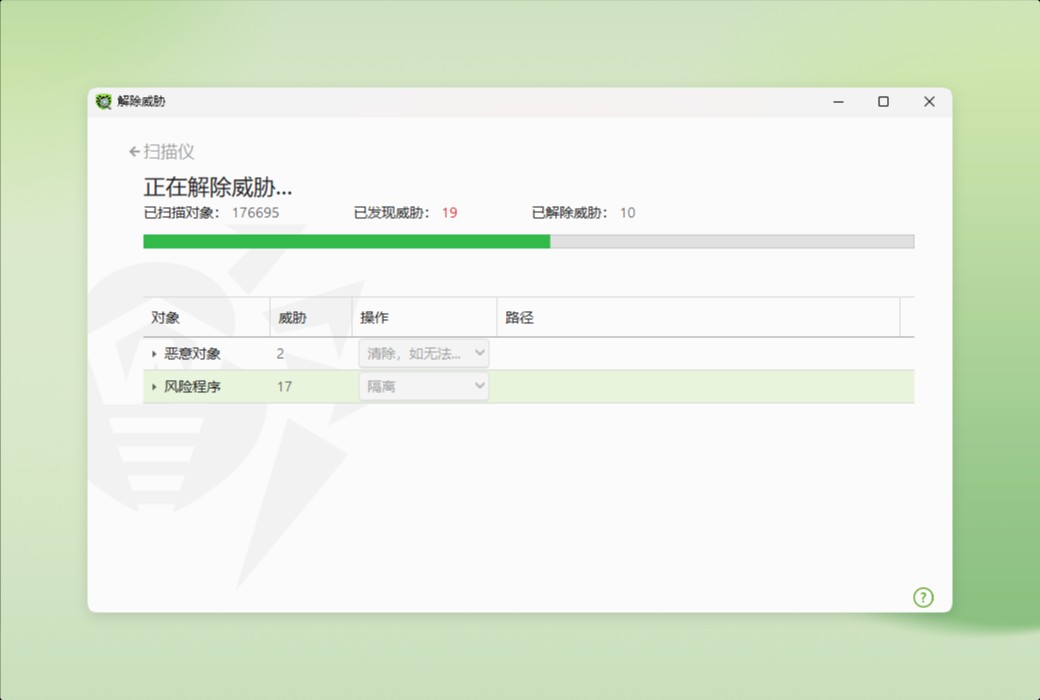The width and height of the screenshot is (1040, 700).
Task: Open the 清除 action dropdown for 恶意对象
Action: point(423,353)
